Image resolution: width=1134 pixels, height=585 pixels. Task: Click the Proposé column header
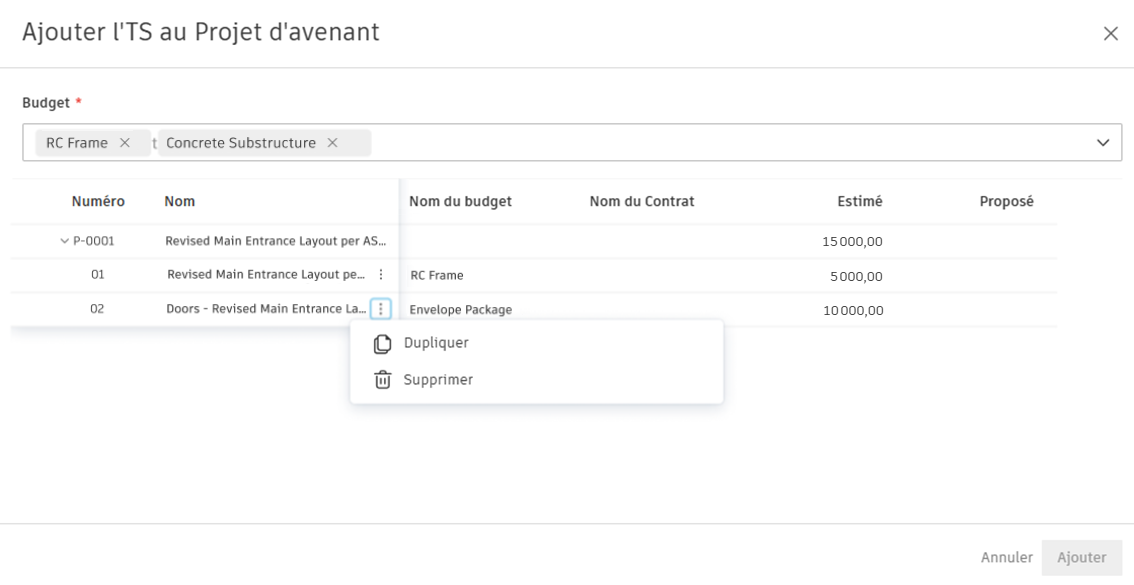pyautogui.click(x=1006, y=202)
